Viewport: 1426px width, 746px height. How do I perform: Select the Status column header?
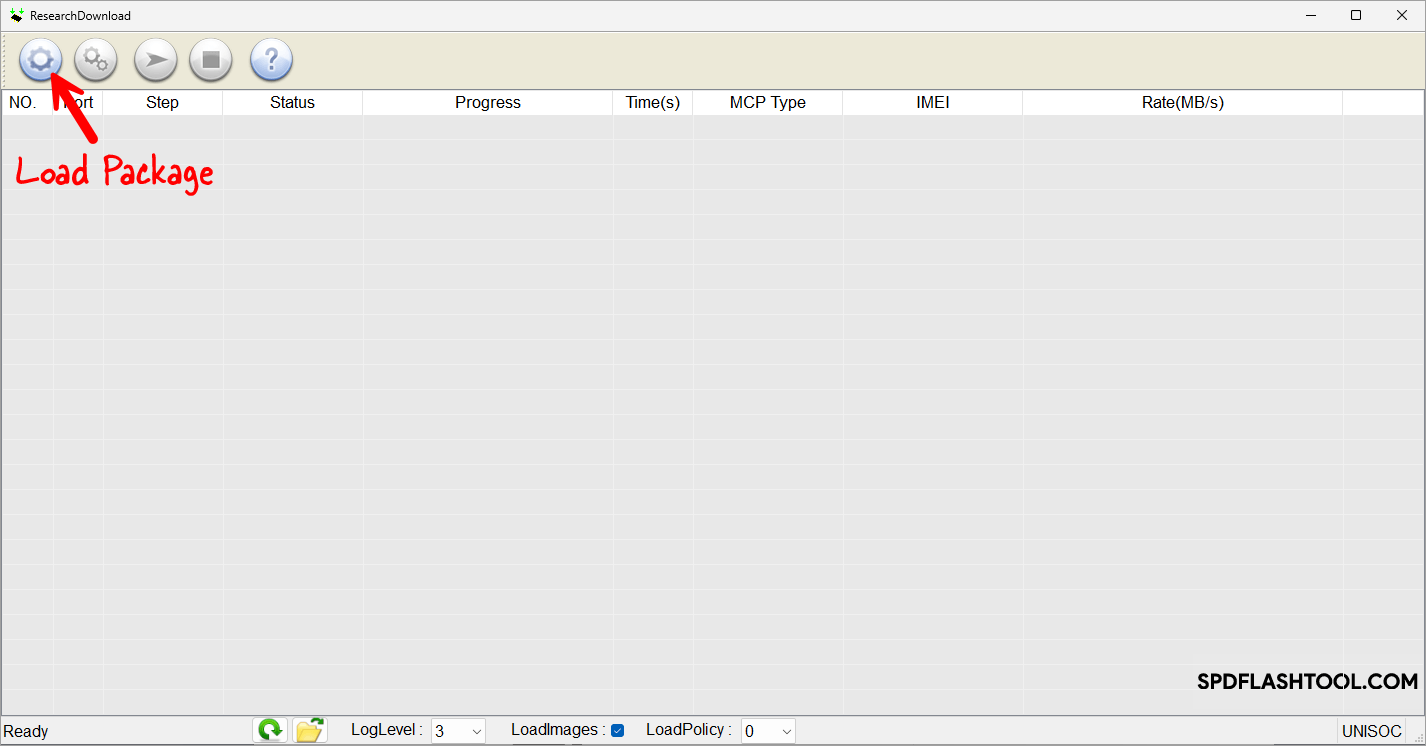click(292, 102)
